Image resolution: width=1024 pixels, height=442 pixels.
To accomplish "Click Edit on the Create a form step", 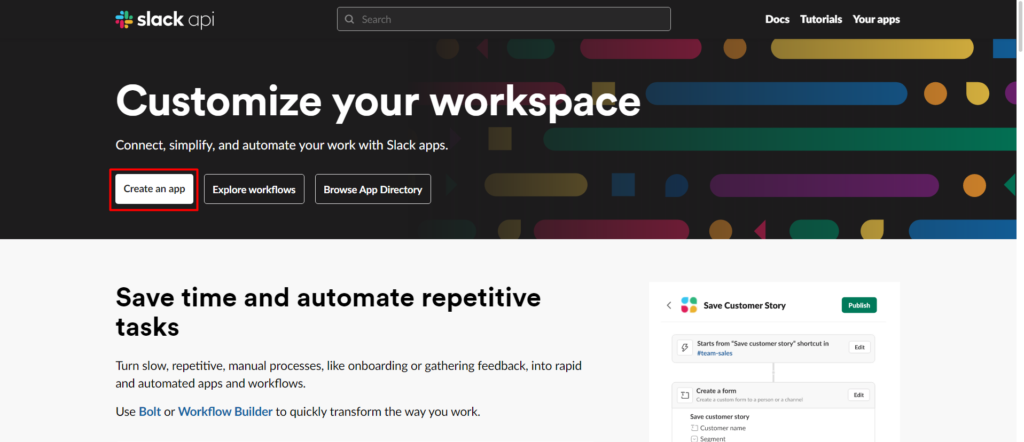I will 859,394.
